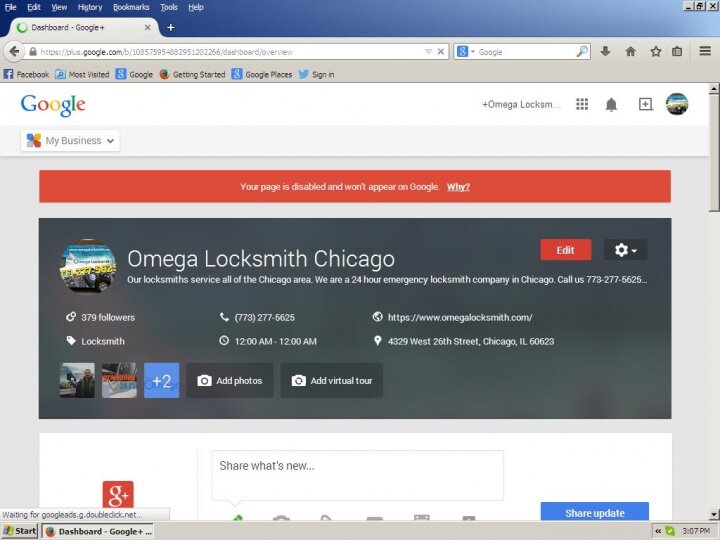The width and height of the screenshot is (720, 540).
Task: Open the first business photo thumbnail
Action: click(77, 380)
